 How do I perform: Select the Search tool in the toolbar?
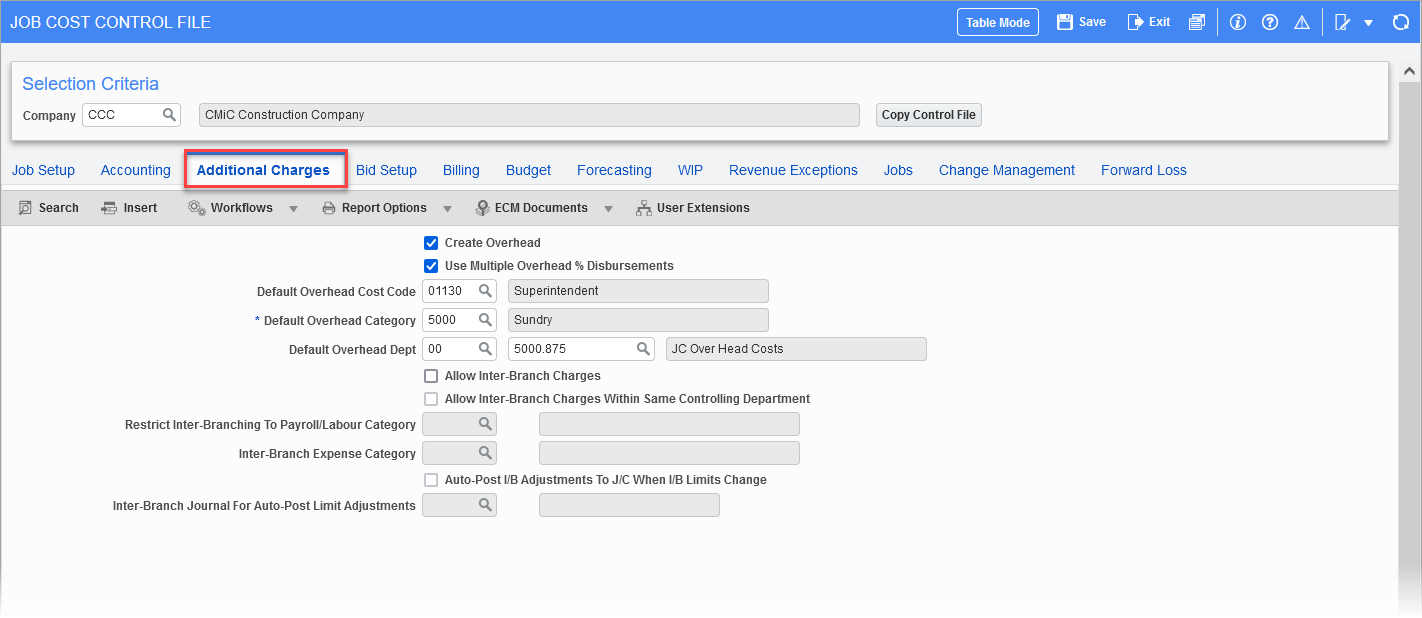click(48, 207)
